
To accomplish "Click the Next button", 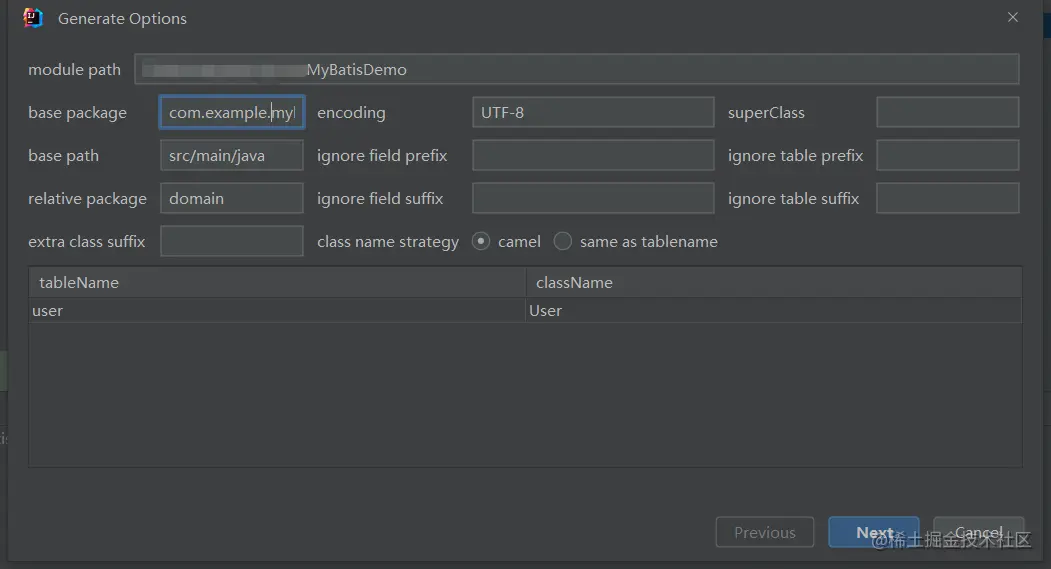I will coord(874,532).
